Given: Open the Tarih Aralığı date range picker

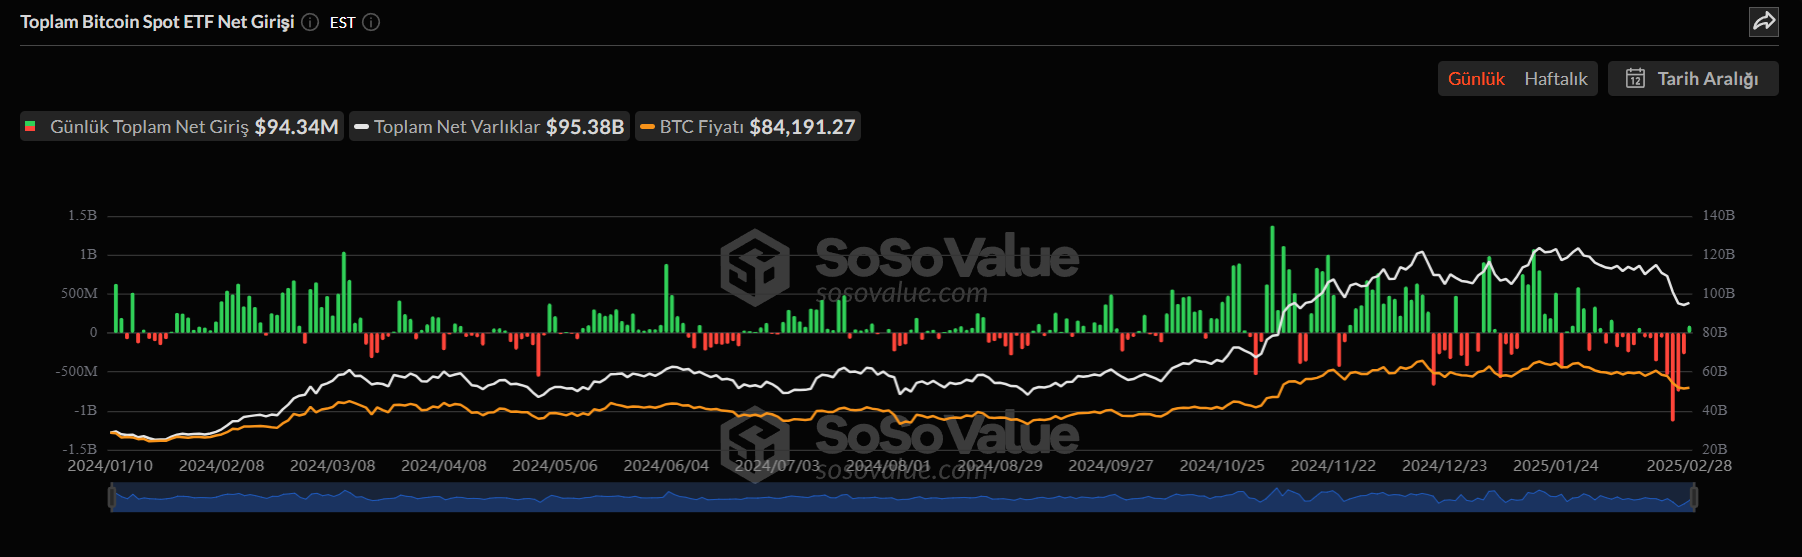Looking at the screenshot, I should click(1693, 78).
